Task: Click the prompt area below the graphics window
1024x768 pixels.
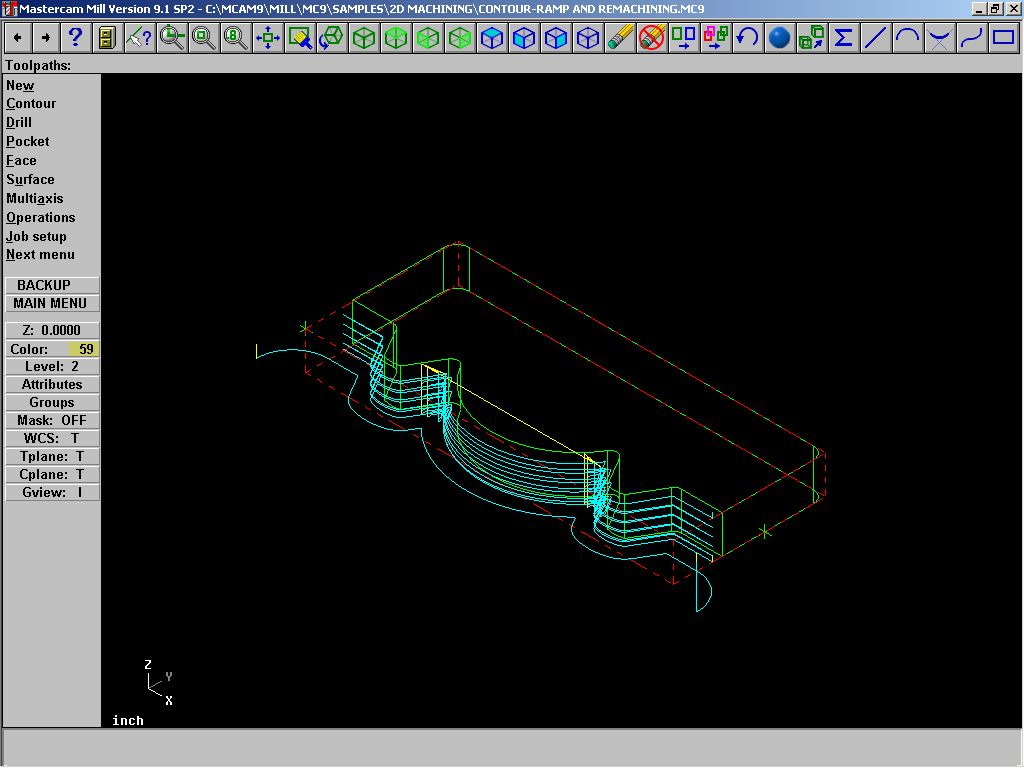Action: click(x=511, y=747)
